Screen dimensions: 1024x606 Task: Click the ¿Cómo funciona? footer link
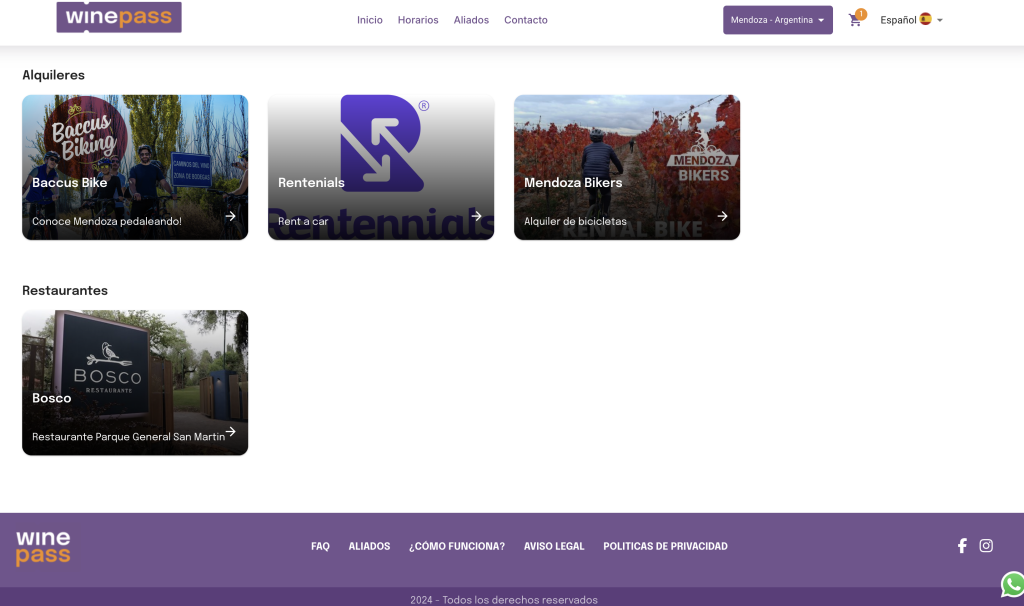click(x=457, y=547)
